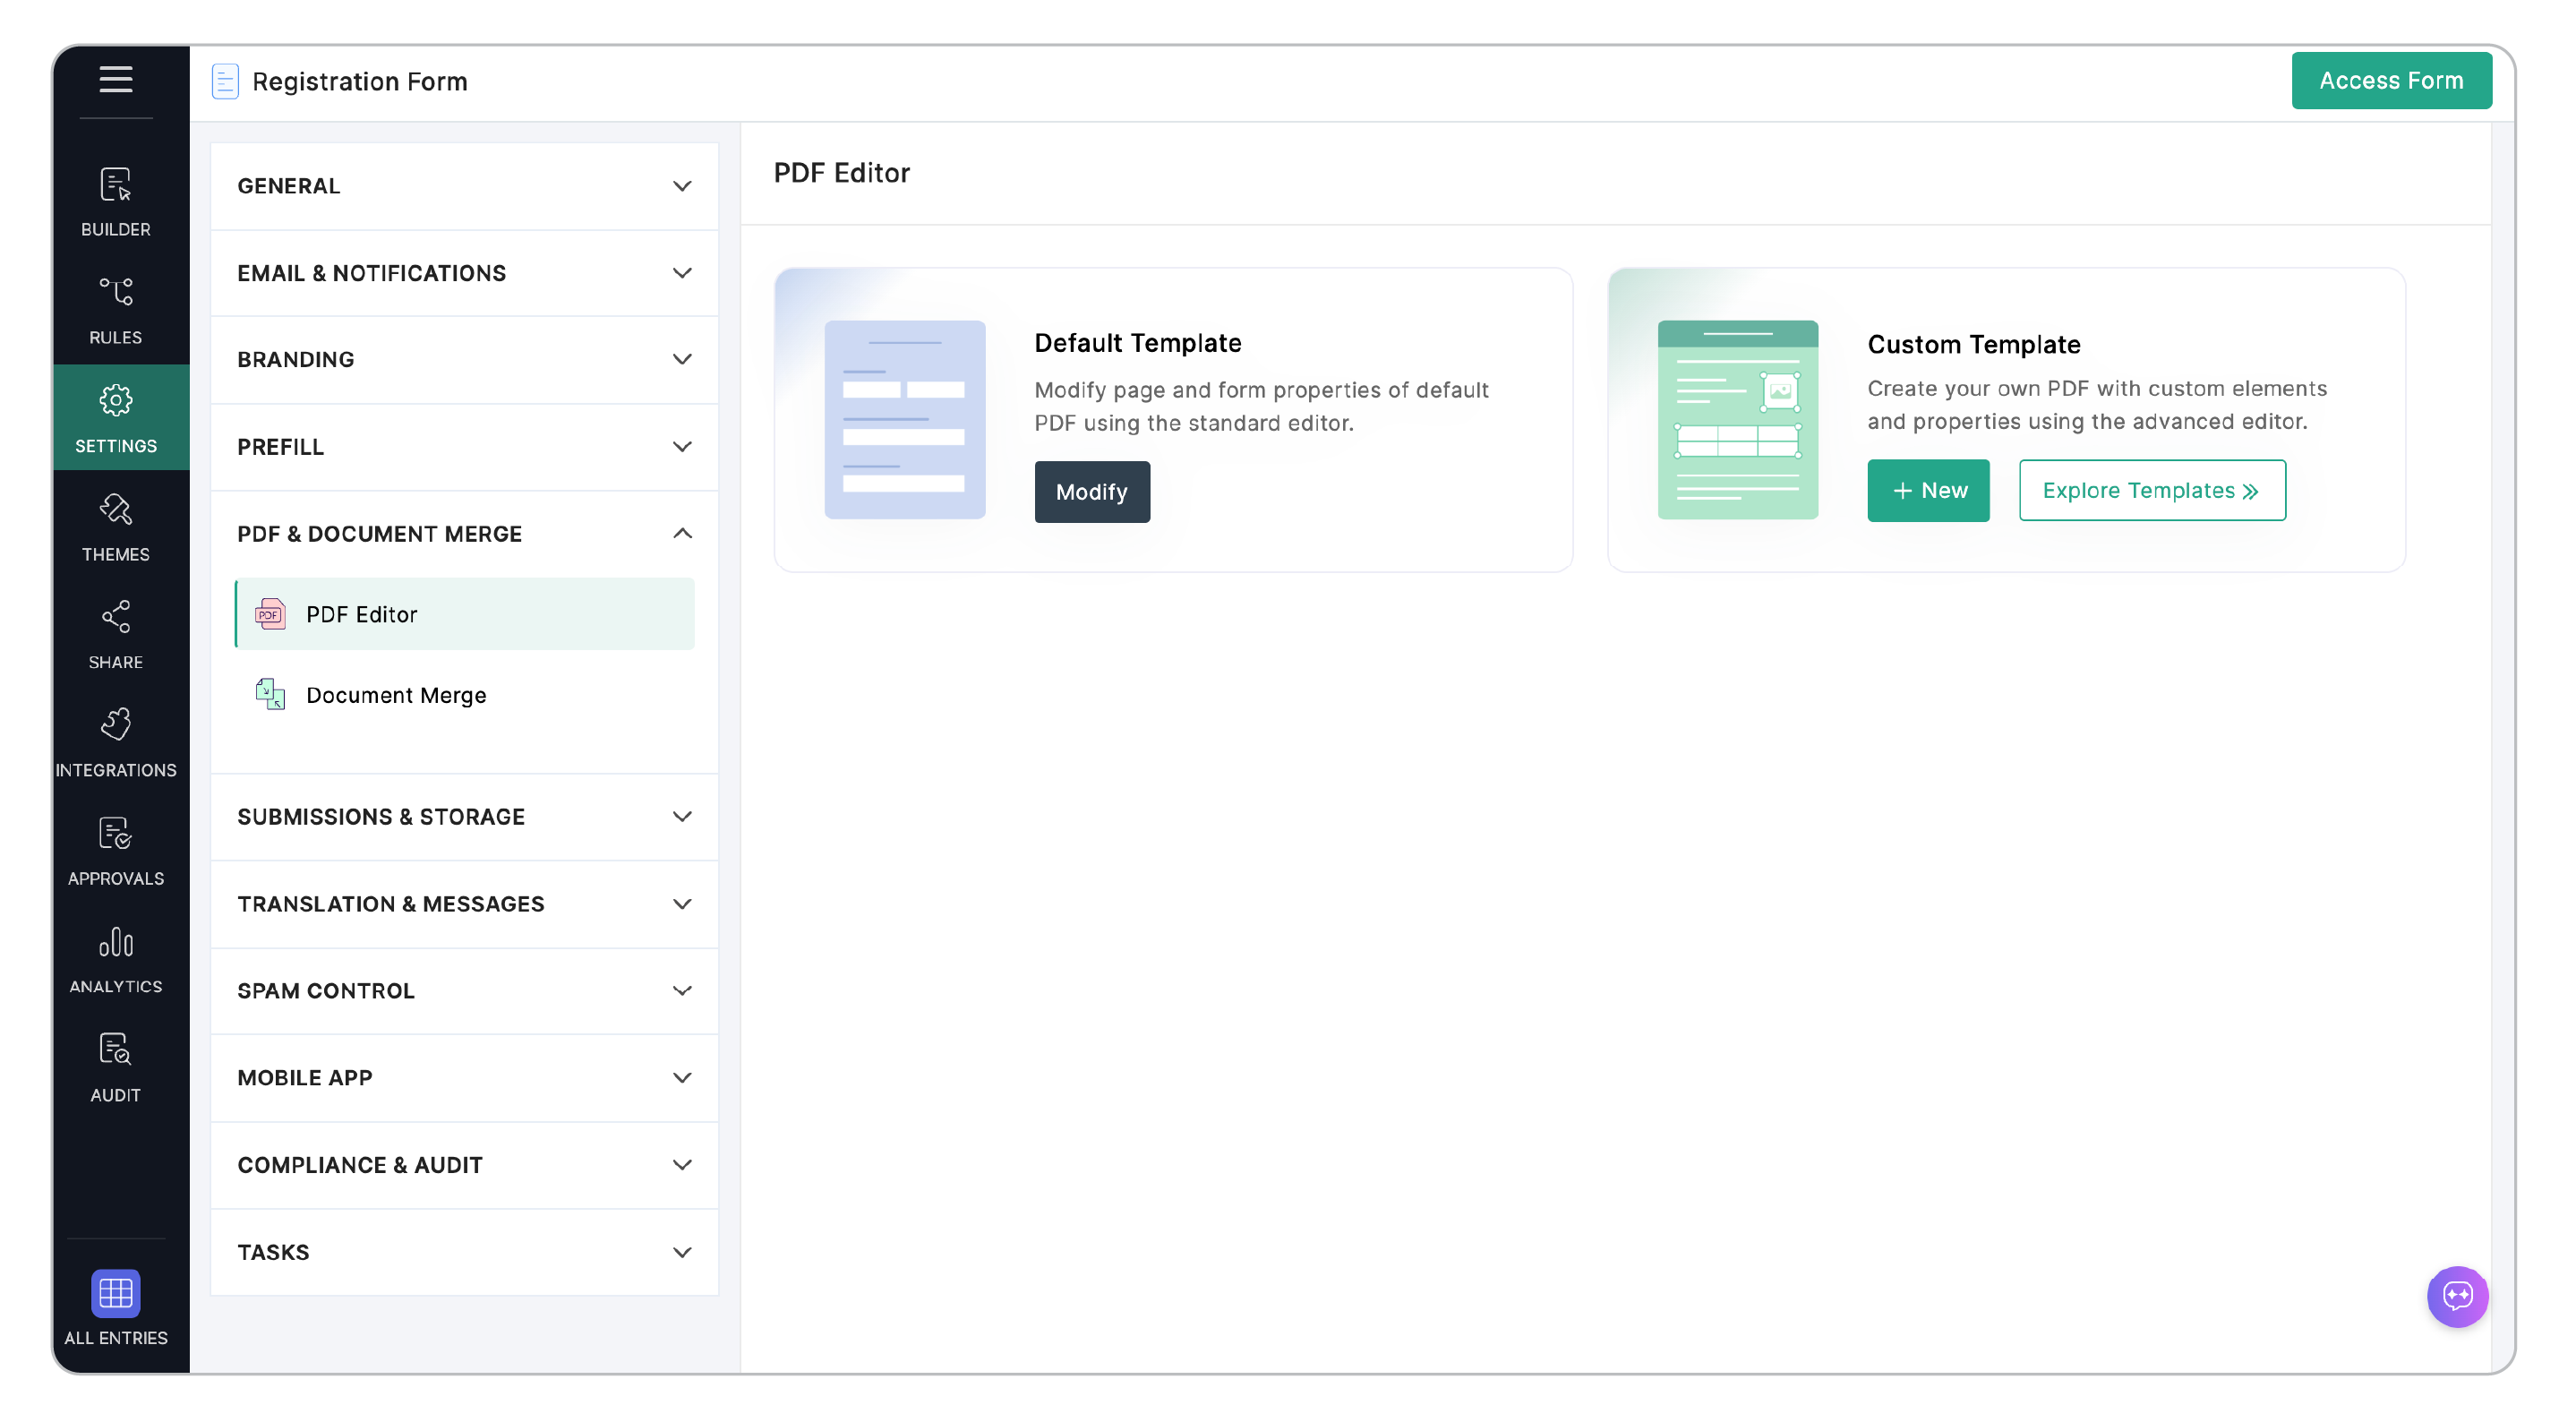Select the Settings gear in sidebar
This screenshot has height=1422, width=2576.
click(x=116, y=418)
